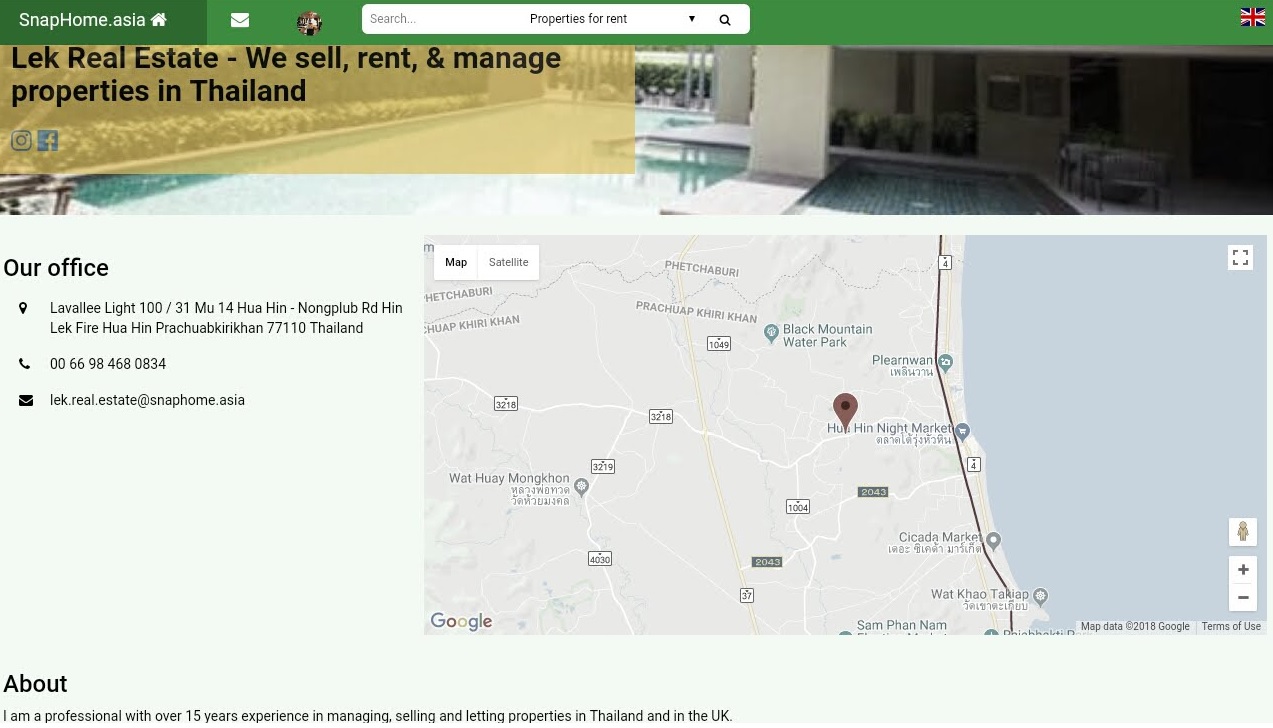Type in the Search input field
The image size is (1273, 728).
(x=440, y=19)
